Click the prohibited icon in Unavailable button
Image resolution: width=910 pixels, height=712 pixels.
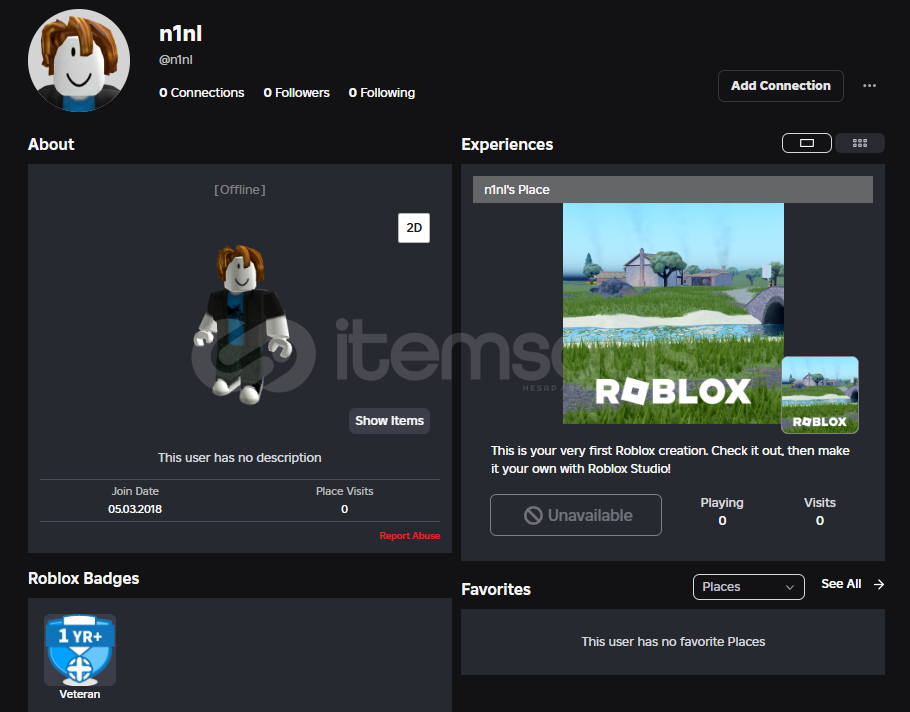[x=533, y=515]
